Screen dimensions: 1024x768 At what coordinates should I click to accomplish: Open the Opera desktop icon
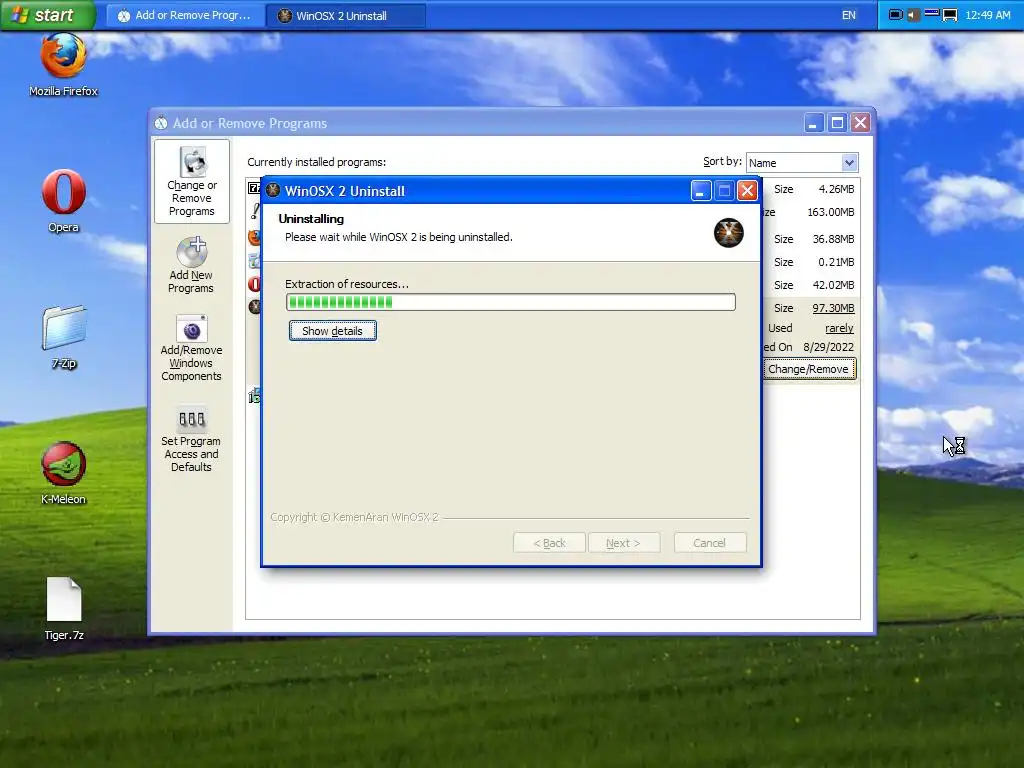(x=63, y=192)
